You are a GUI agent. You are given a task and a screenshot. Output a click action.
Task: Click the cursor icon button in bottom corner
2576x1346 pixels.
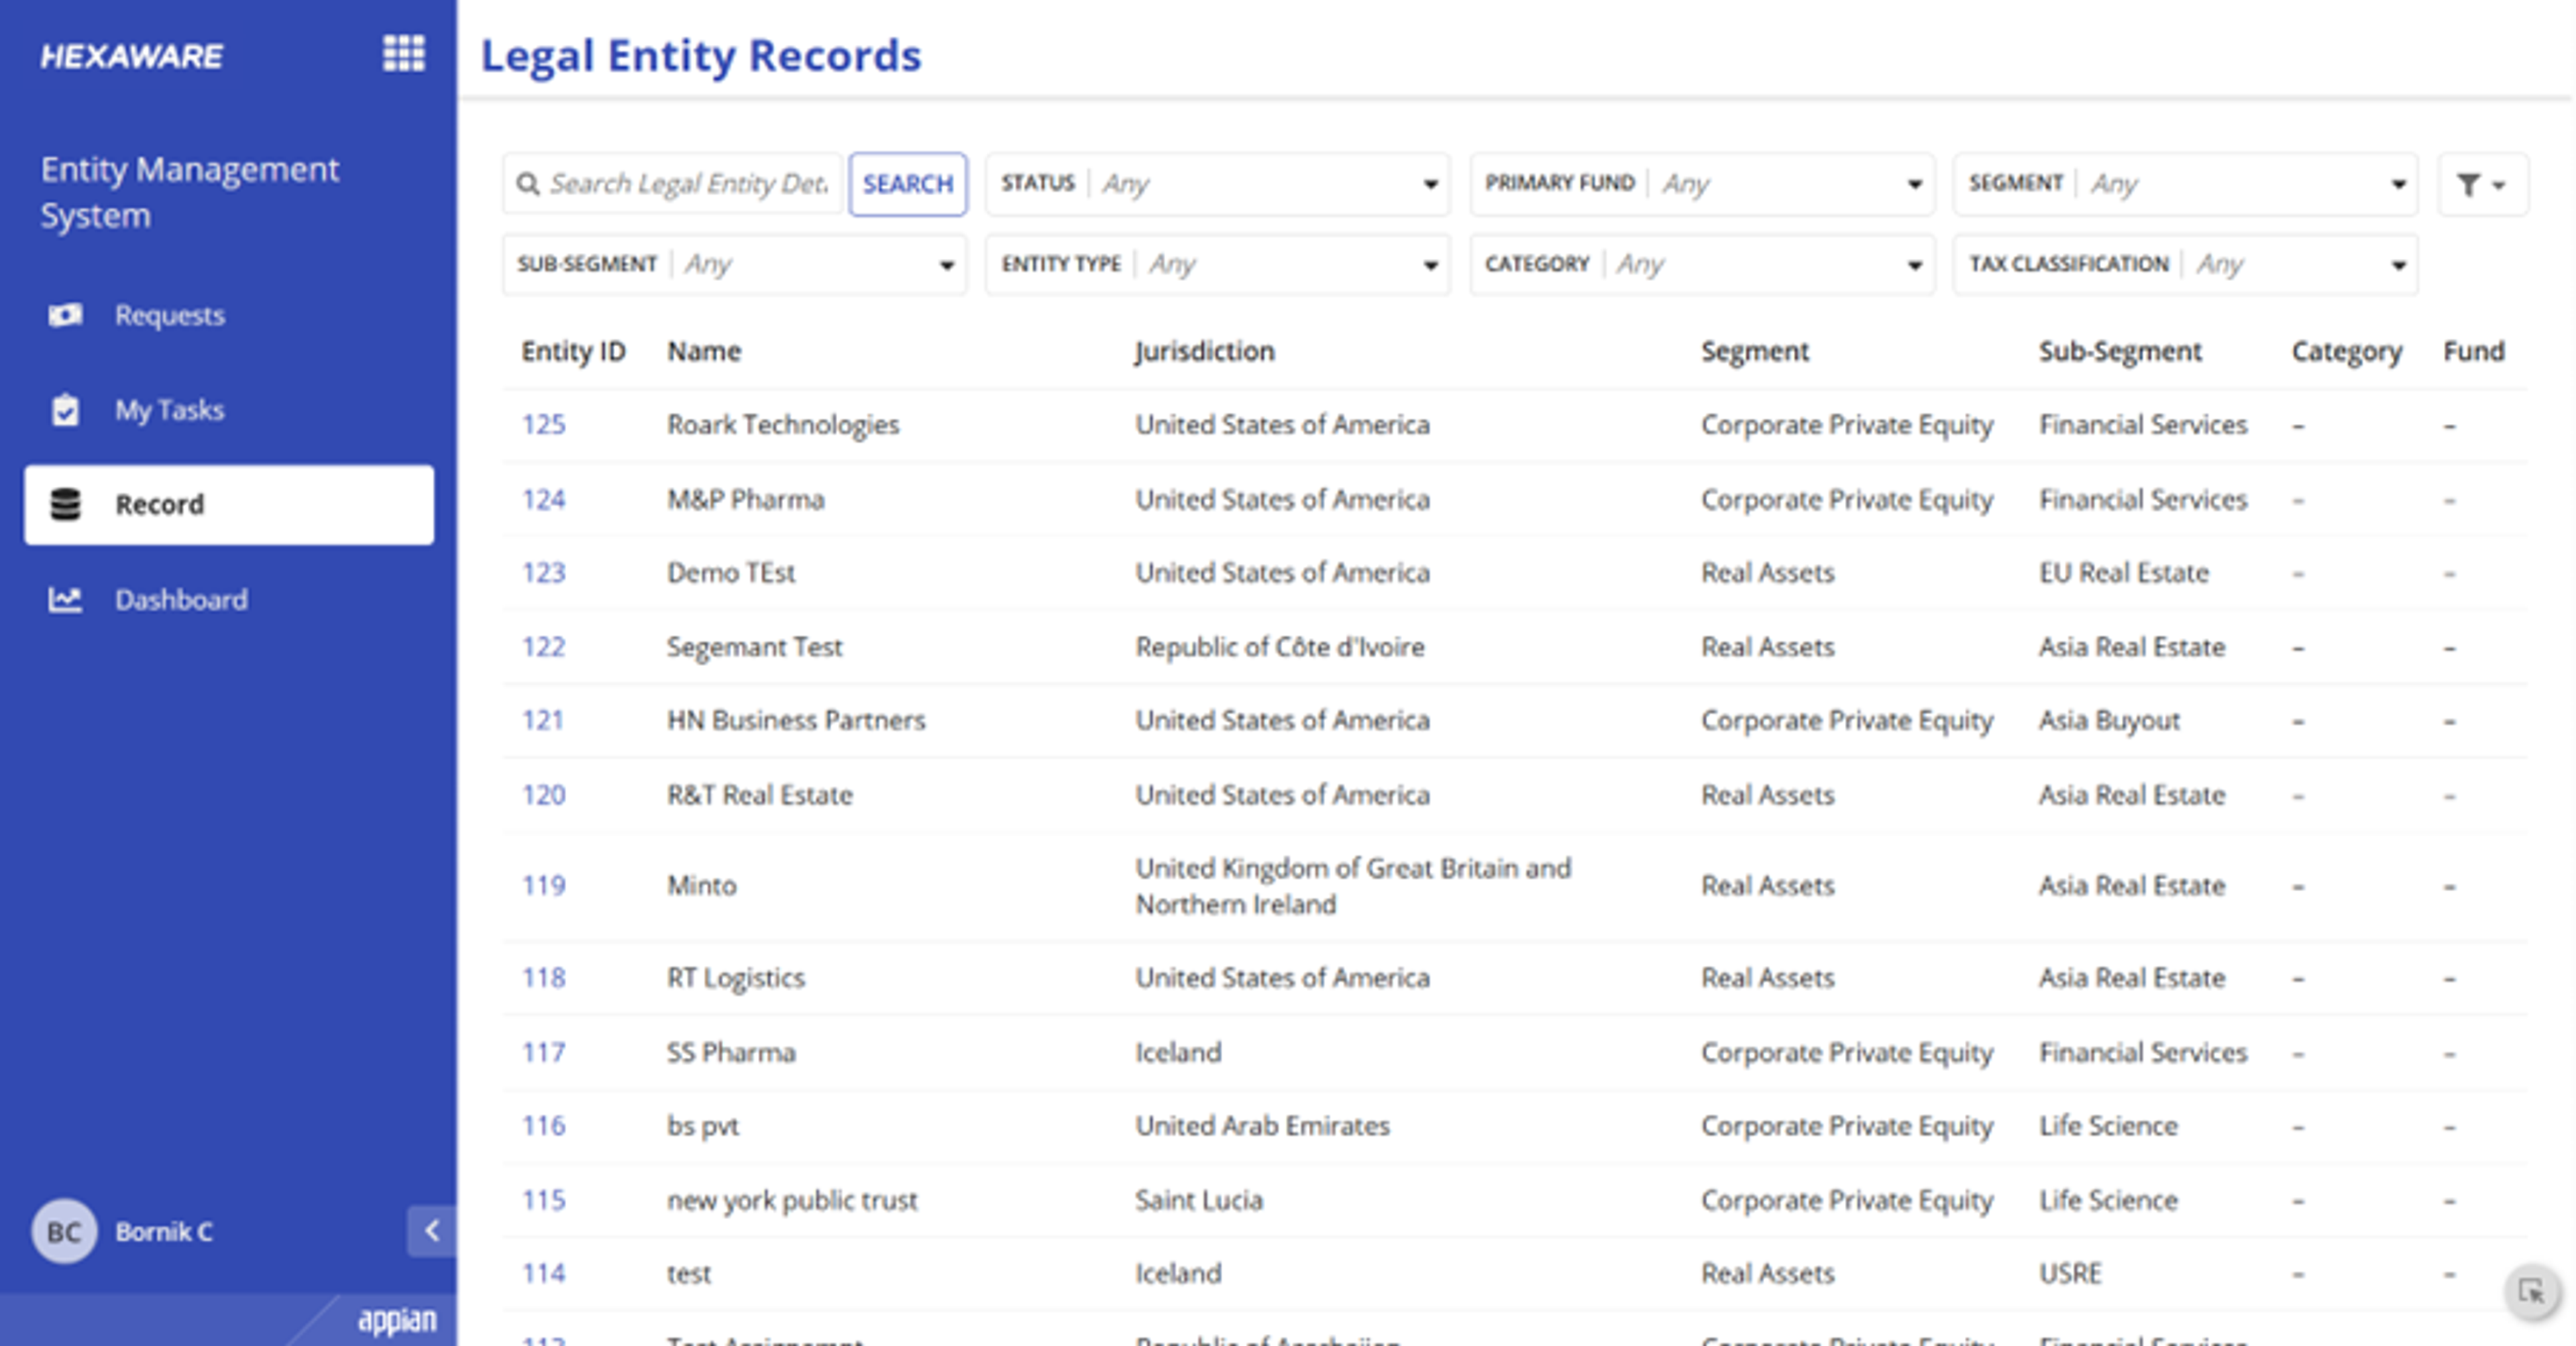tap(2532, 1291)
